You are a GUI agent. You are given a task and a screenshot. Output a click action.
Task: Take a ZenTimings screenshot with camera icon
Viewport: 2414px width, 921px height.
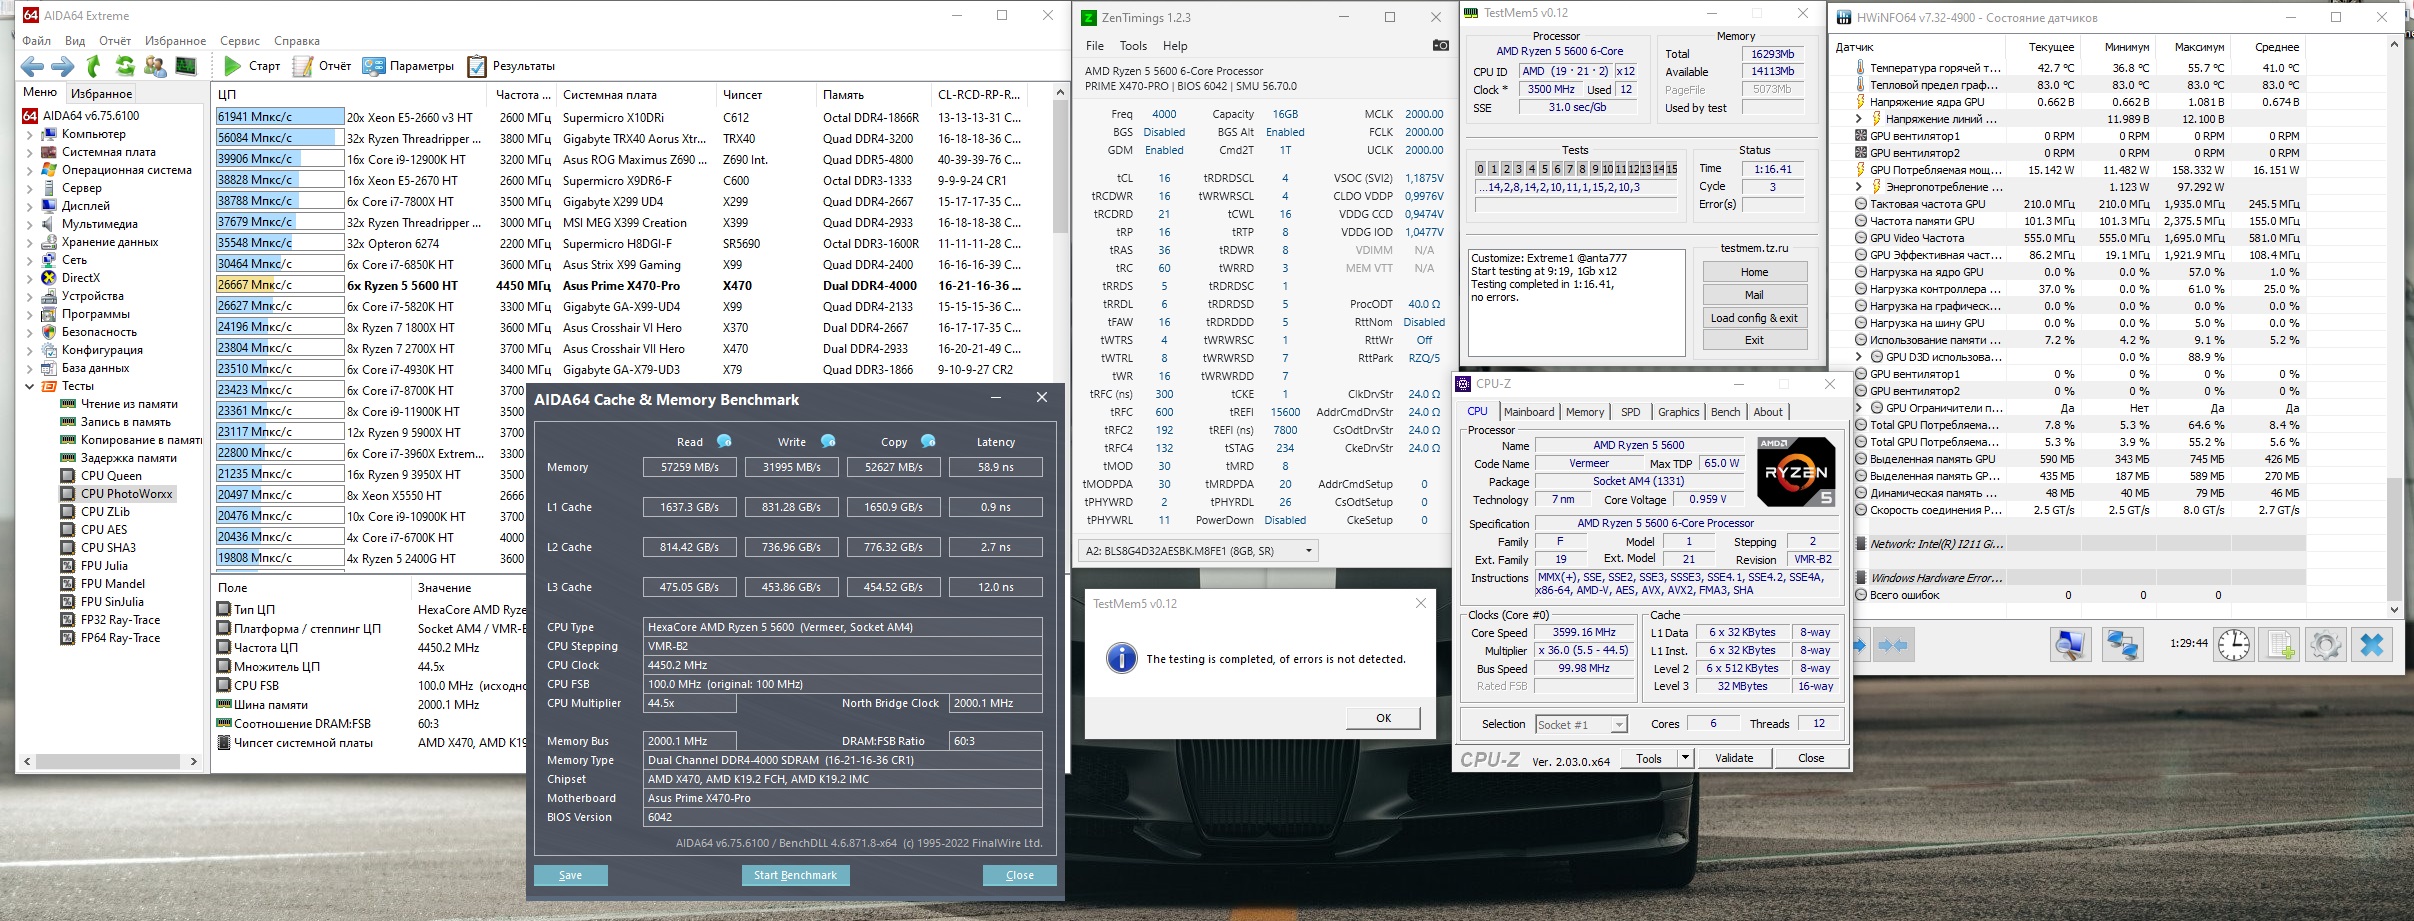1440,45
